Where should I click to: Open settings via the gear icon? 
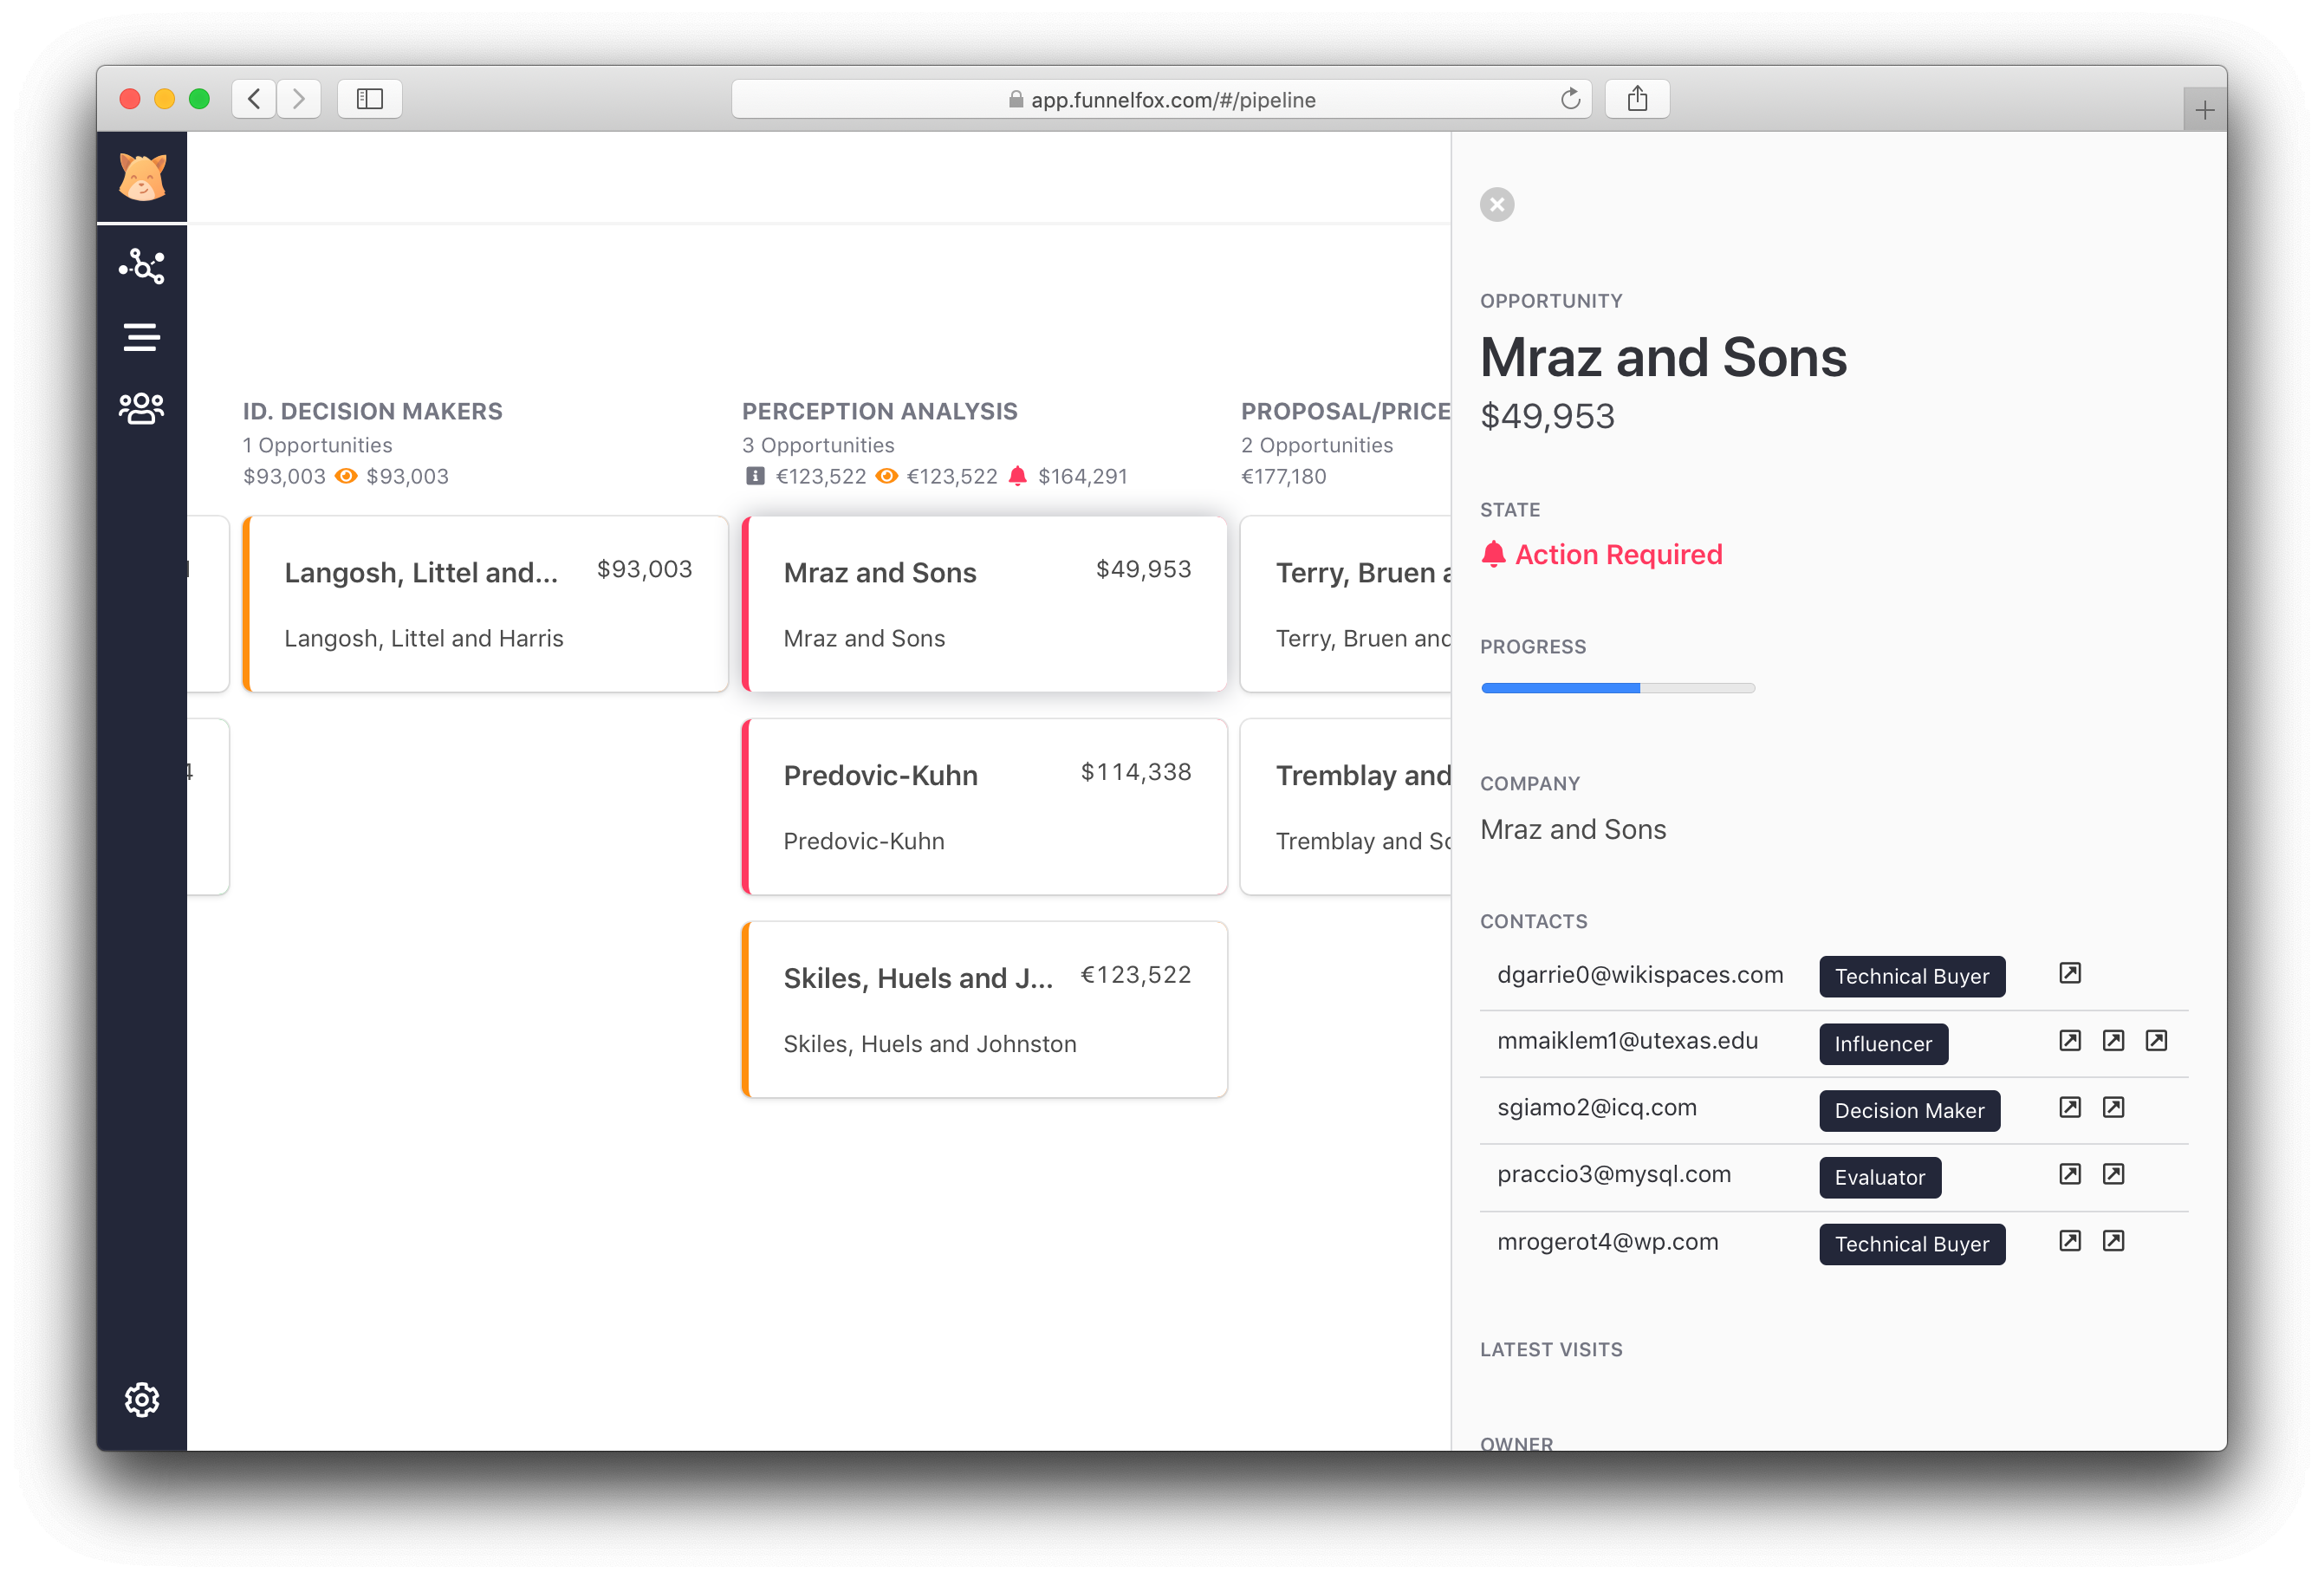click(142, 1400)
